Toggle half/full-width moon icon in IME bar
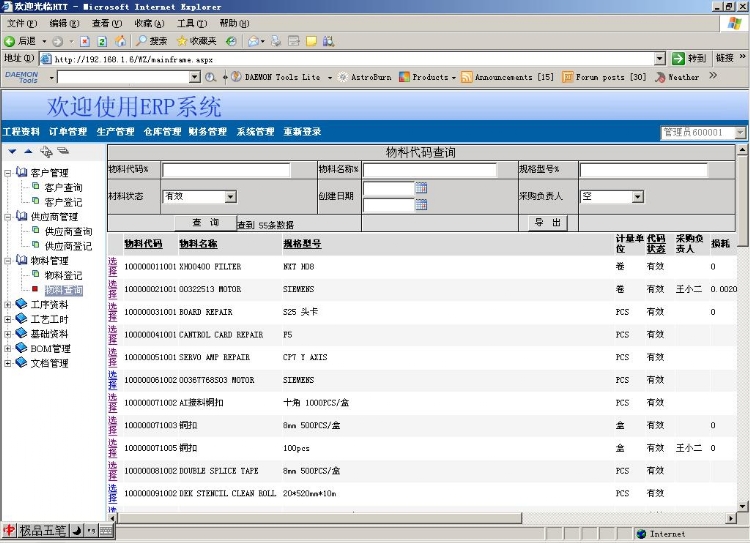750x543 pixels. (x=77, y=530)
